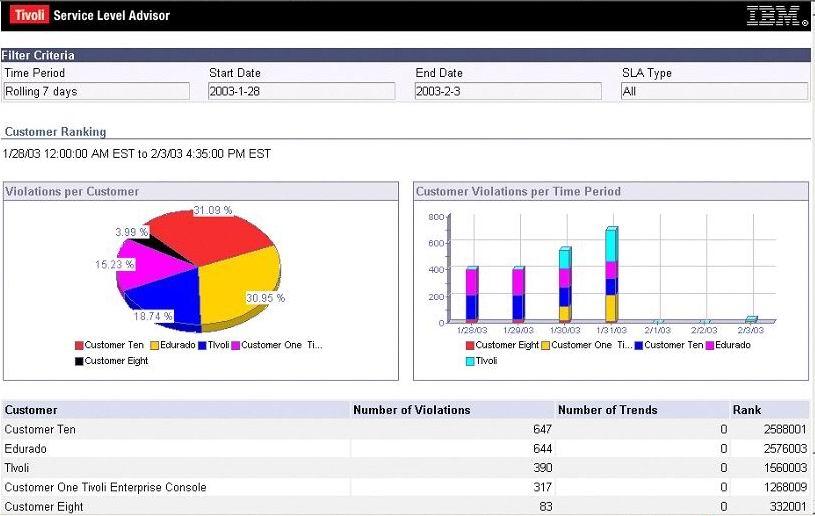Viewport: 815px width, 516px height.
Task: Click Customer Eight black swatch in pie legend
Action: tap(79, 361)
